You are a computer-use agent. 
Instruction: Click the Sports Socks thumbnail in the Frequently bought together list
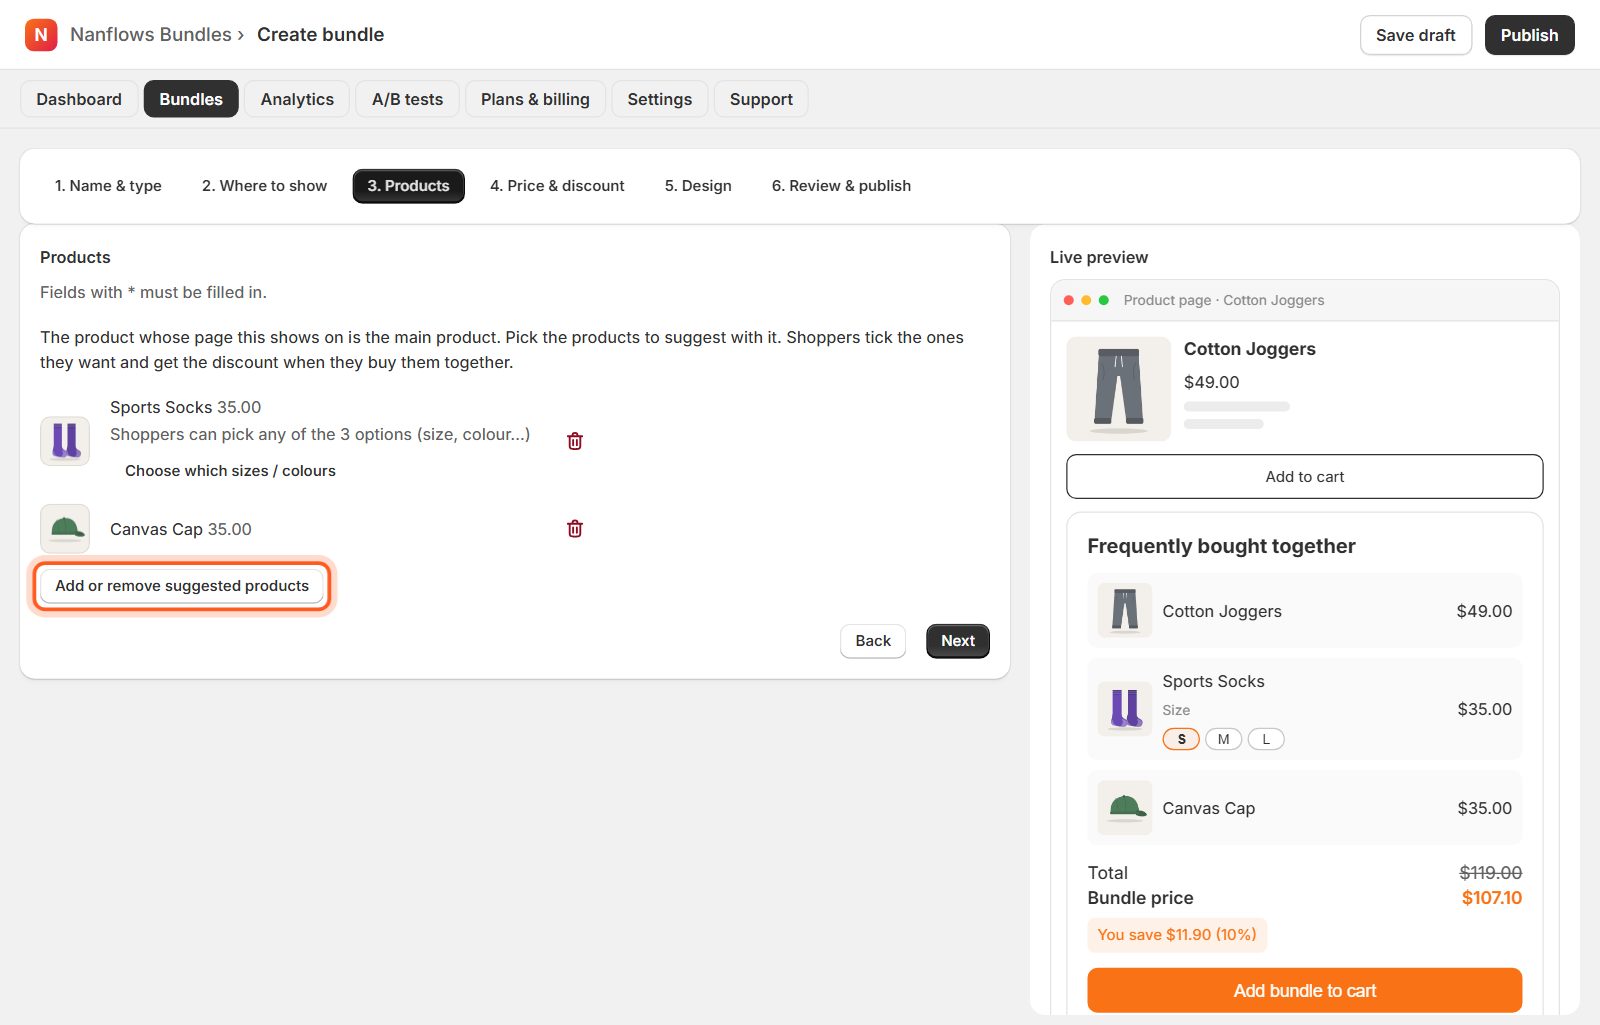[1125, 709]
